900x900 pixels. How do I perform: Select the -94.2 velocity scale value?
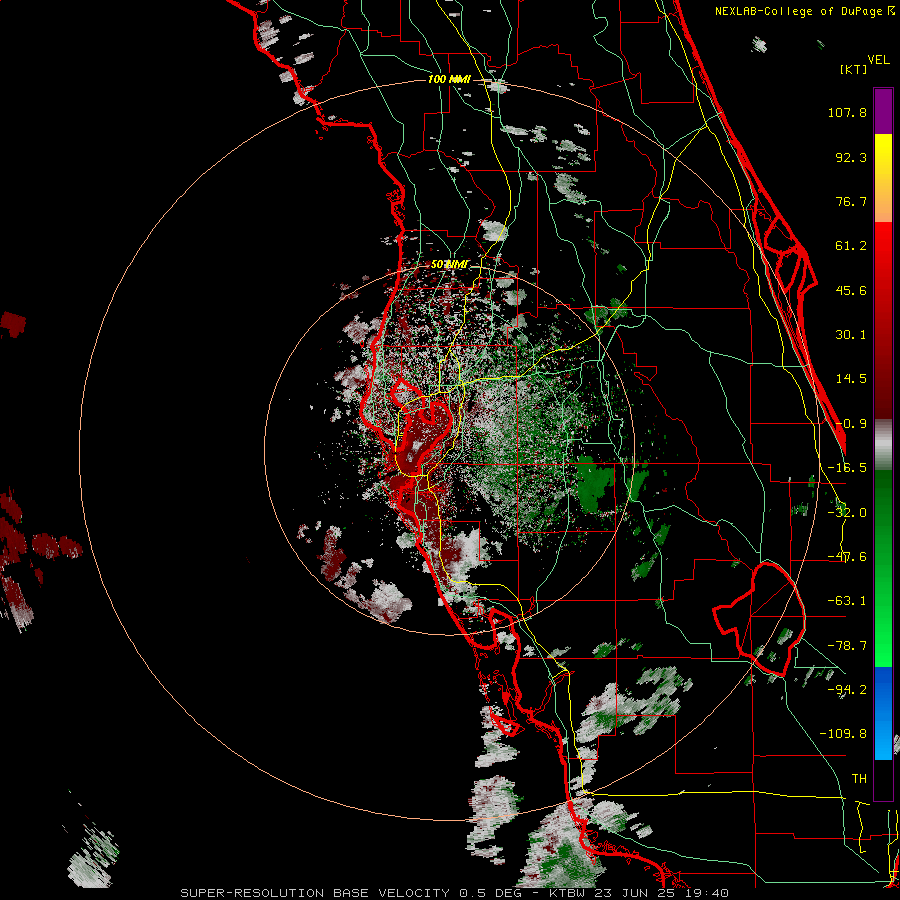pyautogui.click(x=847, y=689)
